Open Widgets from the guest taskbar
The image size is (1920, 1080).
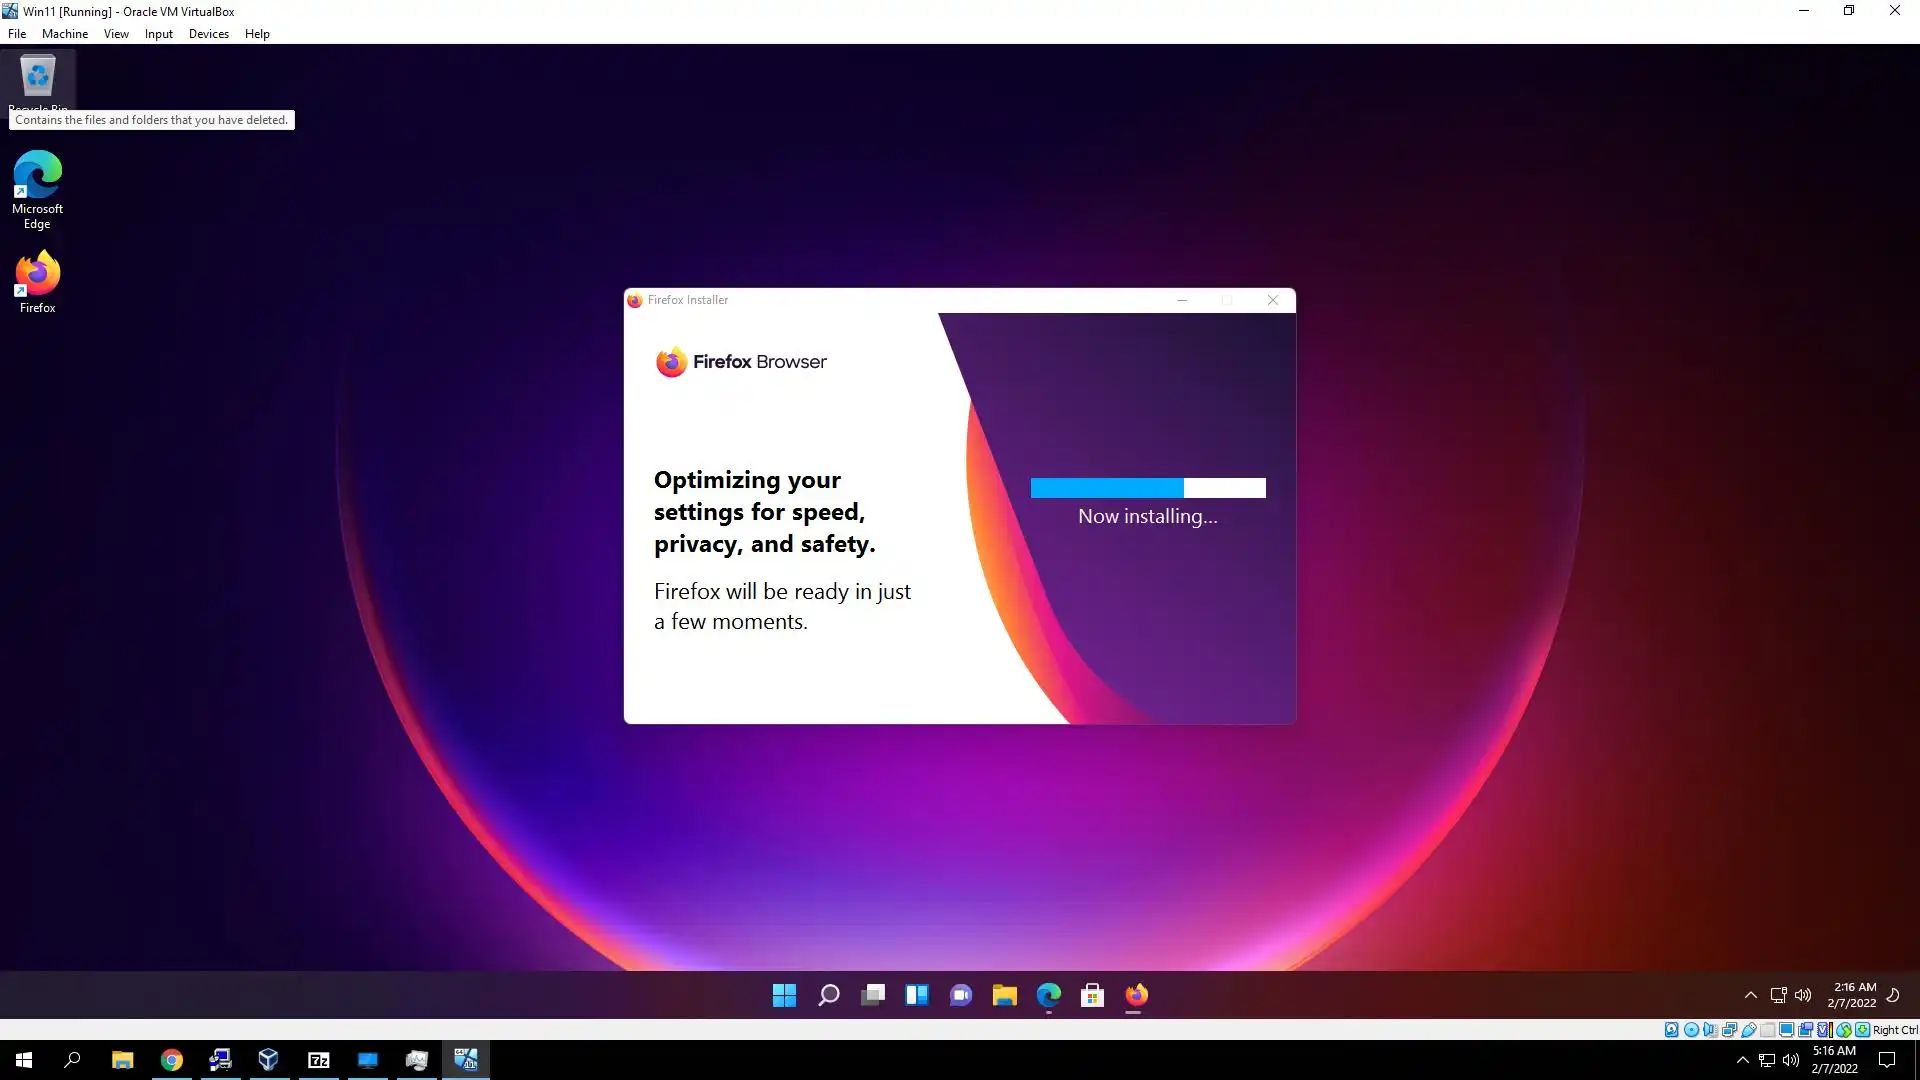[916, 995]
